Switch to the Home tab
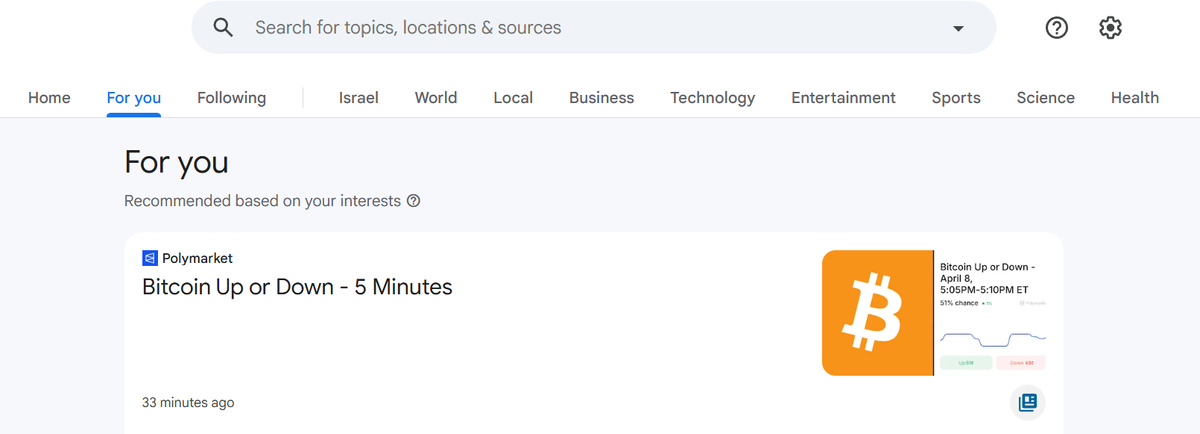This screenshot has height=434, width=1200. (x=49, y=98)
